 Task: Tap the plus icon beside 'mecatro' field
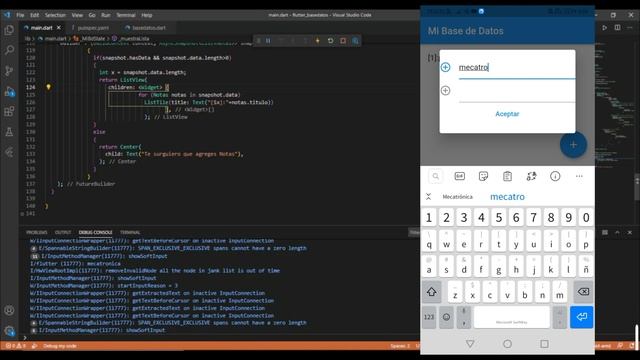(x=445, y=67)
